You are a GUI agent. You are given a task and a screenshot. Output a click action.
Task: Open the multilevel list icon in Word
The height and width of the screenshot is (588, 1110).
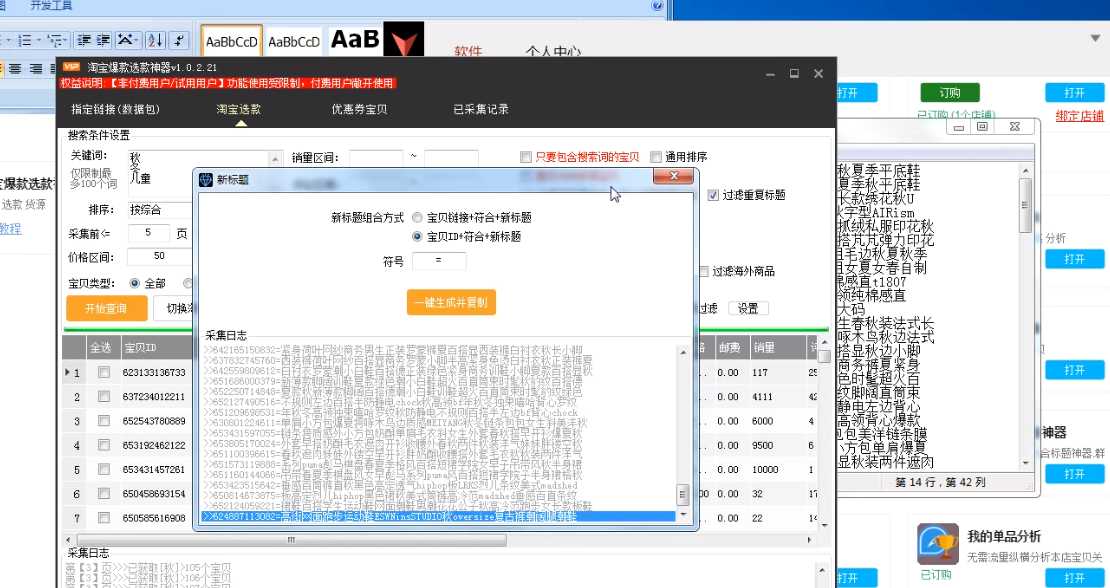pos(56,40)
